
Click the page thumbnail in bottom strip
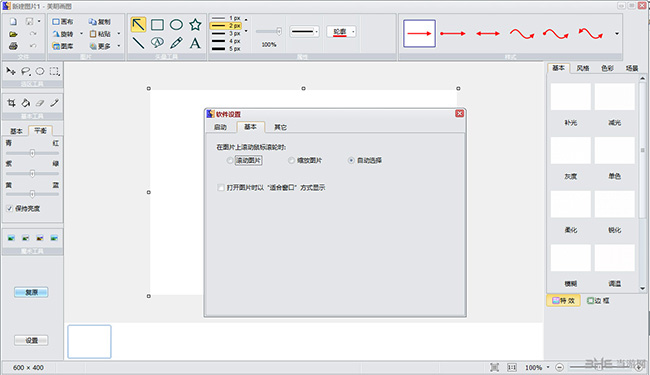(x=90, y=341)
